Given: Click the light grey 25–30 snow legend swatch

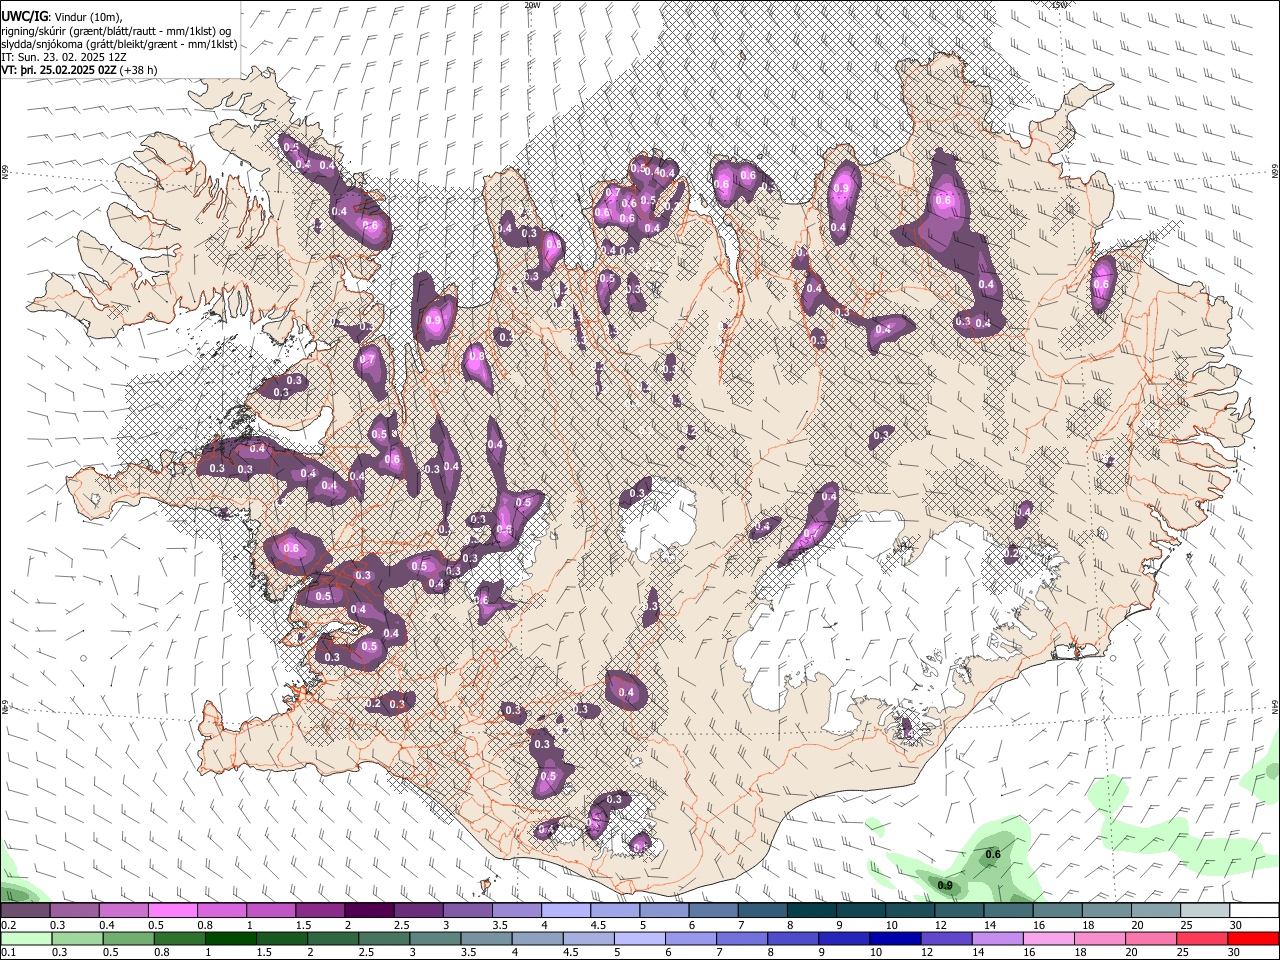Looking at the screenshot, I should tap(1205, 911).
